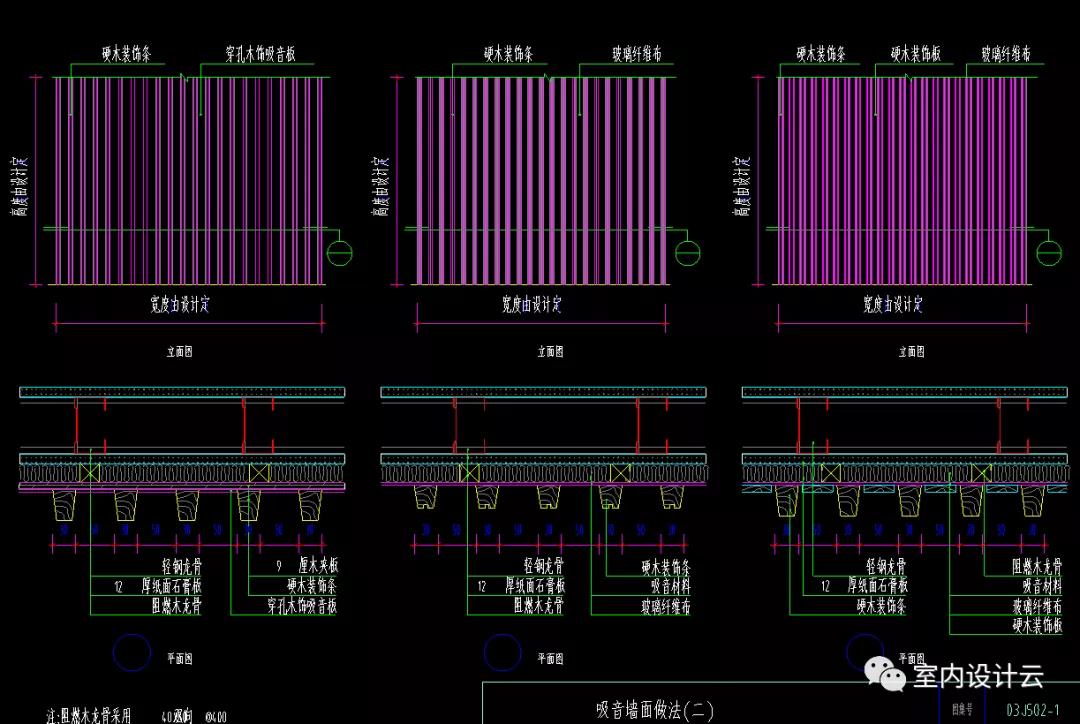
Task: Select the leftmost trapezoid wood strip in left plan
Action: tap(64, 504)
